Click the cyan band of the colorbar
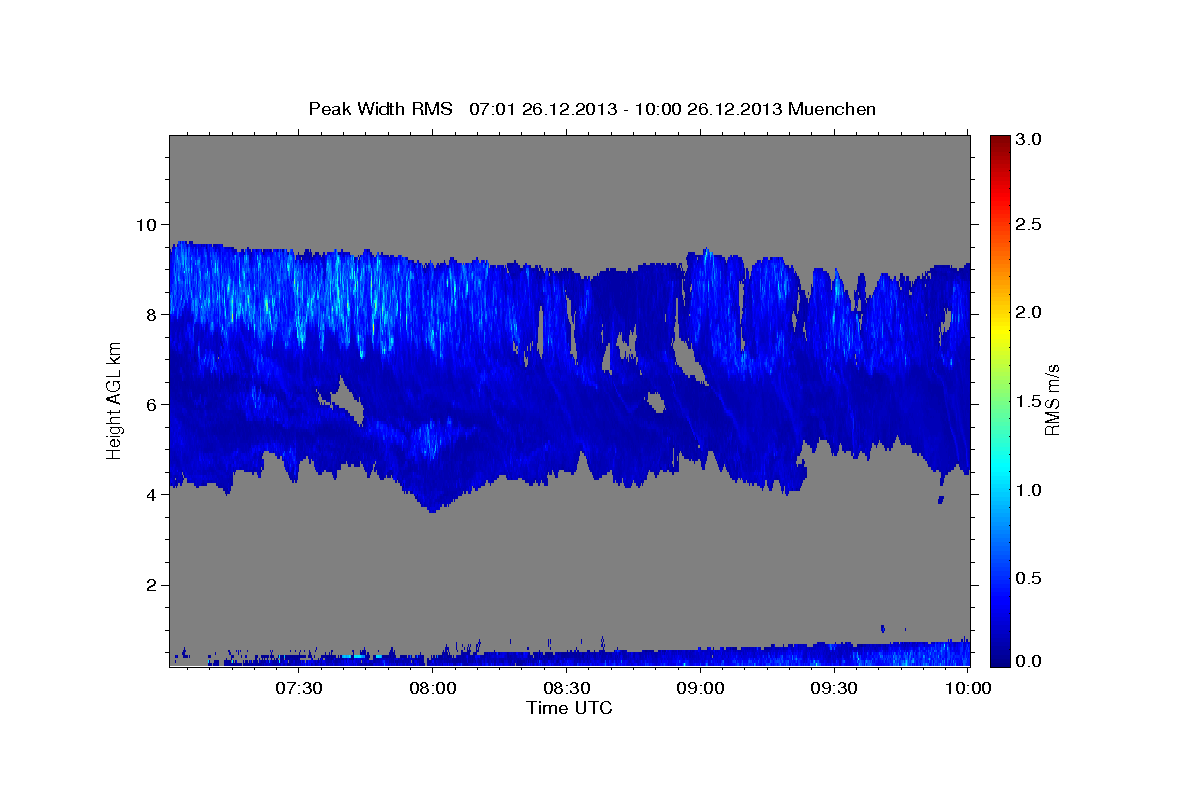 pos(1000,467)
